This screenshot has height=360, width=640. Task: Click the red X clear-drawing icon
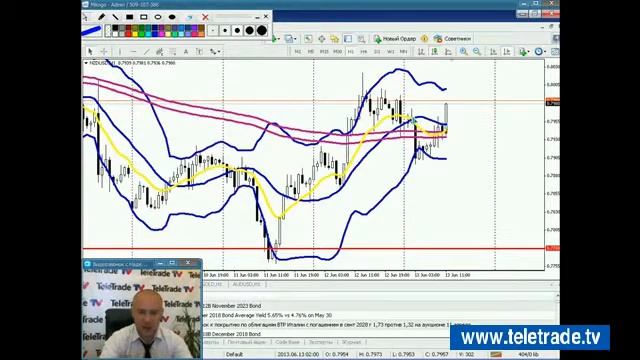(x=205, y=17)
